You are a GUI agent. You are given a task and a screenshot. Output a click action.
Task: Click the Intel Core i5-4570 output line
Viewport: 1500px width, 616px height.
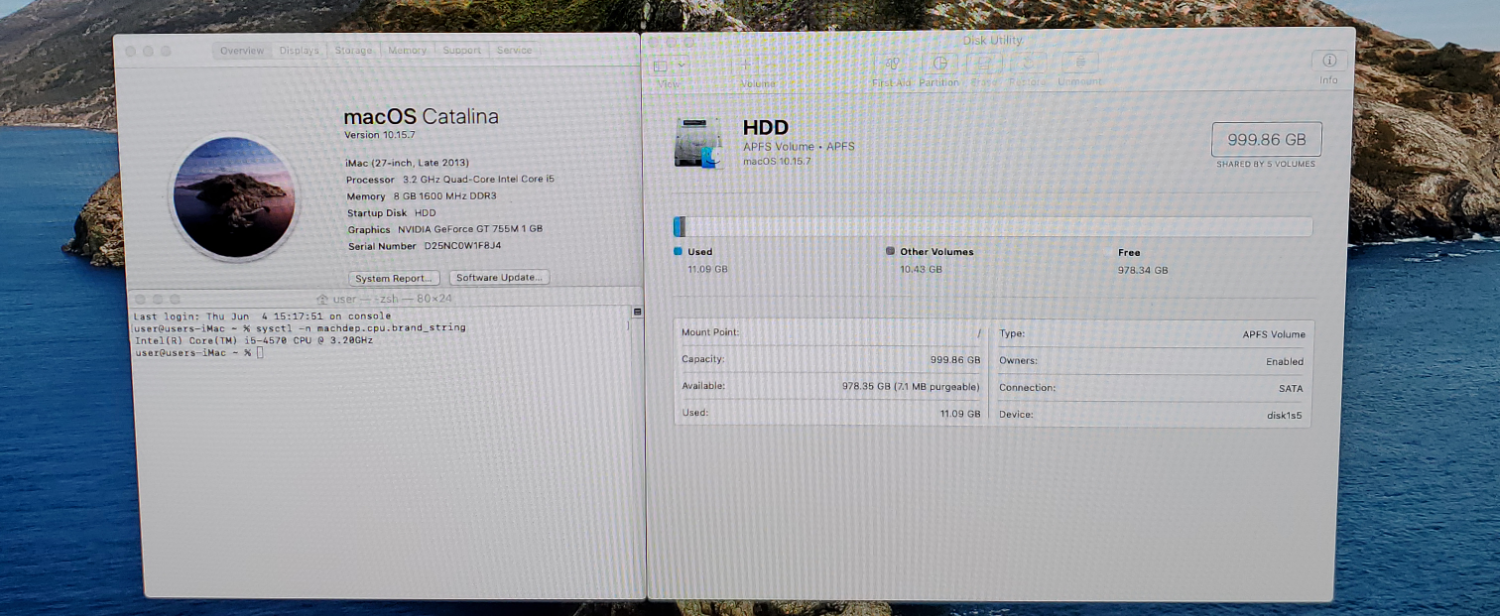coord(253,340)
